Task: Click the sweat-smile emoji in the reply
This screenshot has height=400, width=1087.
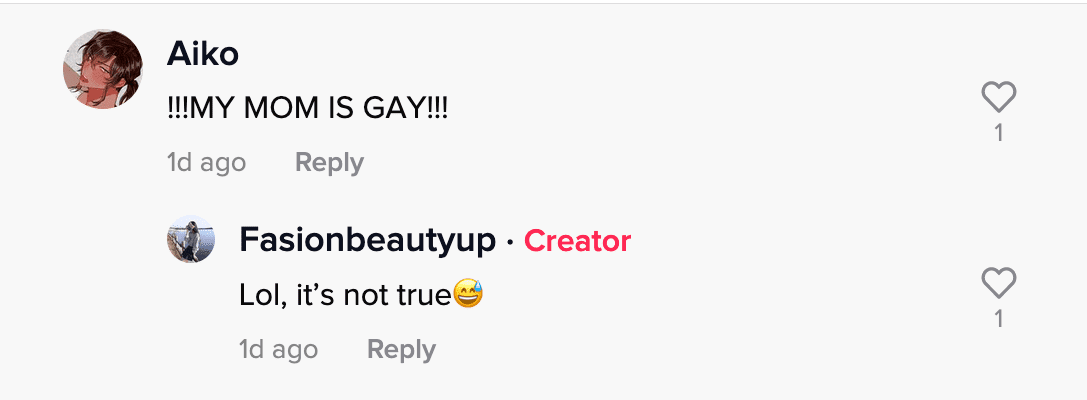Action: (x=468, y=295)
